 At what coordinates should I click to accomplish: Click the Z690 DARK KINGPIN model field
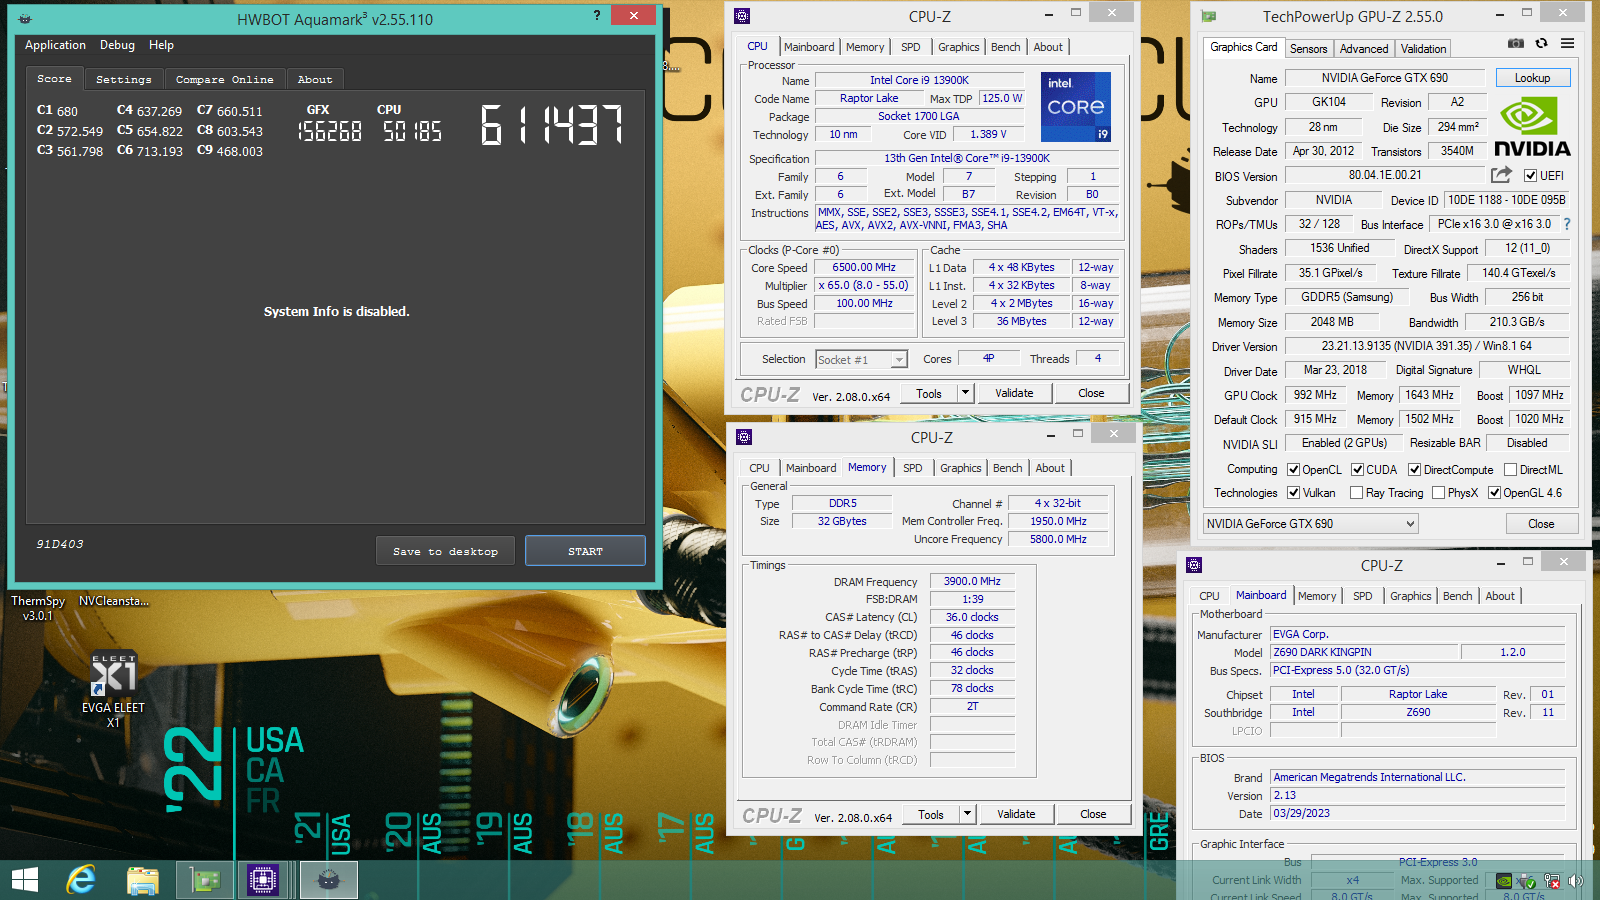1364,652
